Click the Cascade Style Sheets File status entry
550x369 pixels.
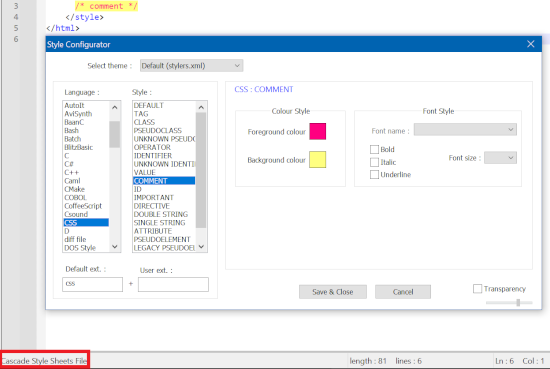(44, 361)
